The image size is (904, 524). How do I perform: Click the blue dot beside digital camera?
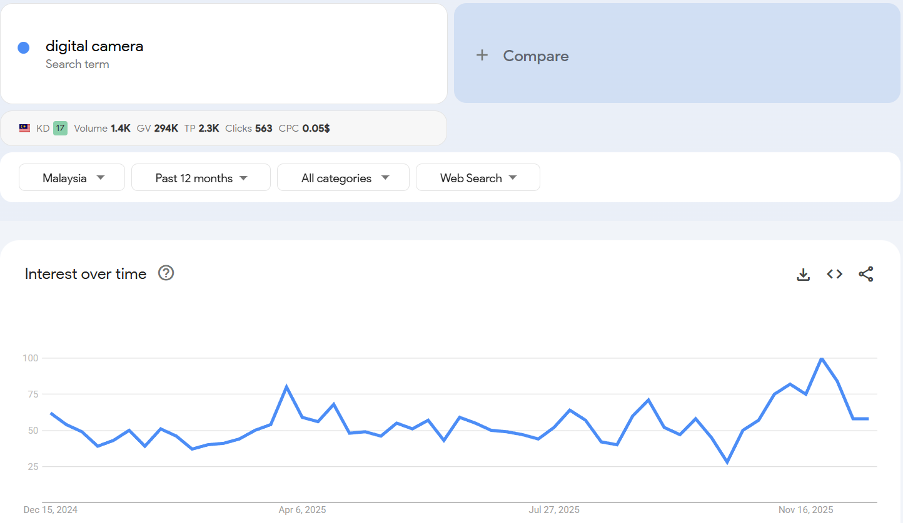[24, 48]
